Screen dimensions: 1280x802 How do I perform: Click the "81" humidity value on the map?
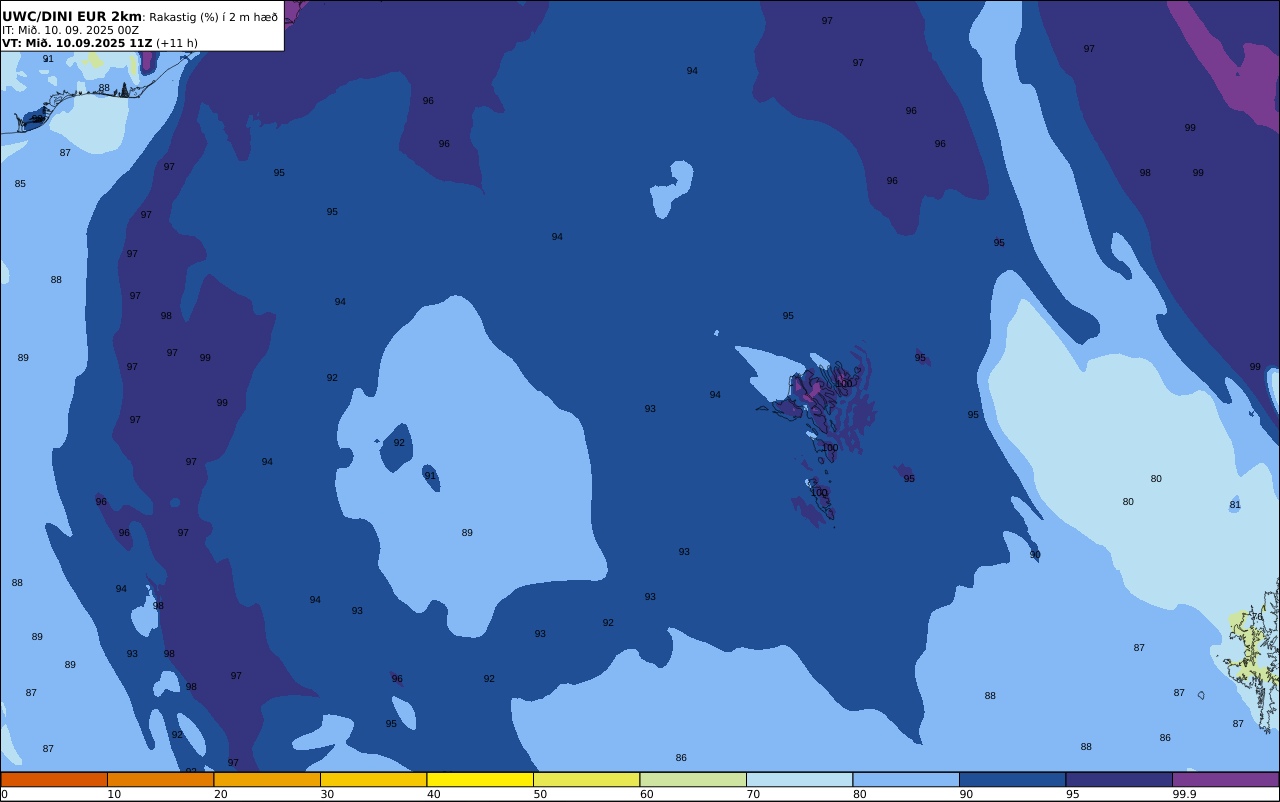coord(1235,505)
